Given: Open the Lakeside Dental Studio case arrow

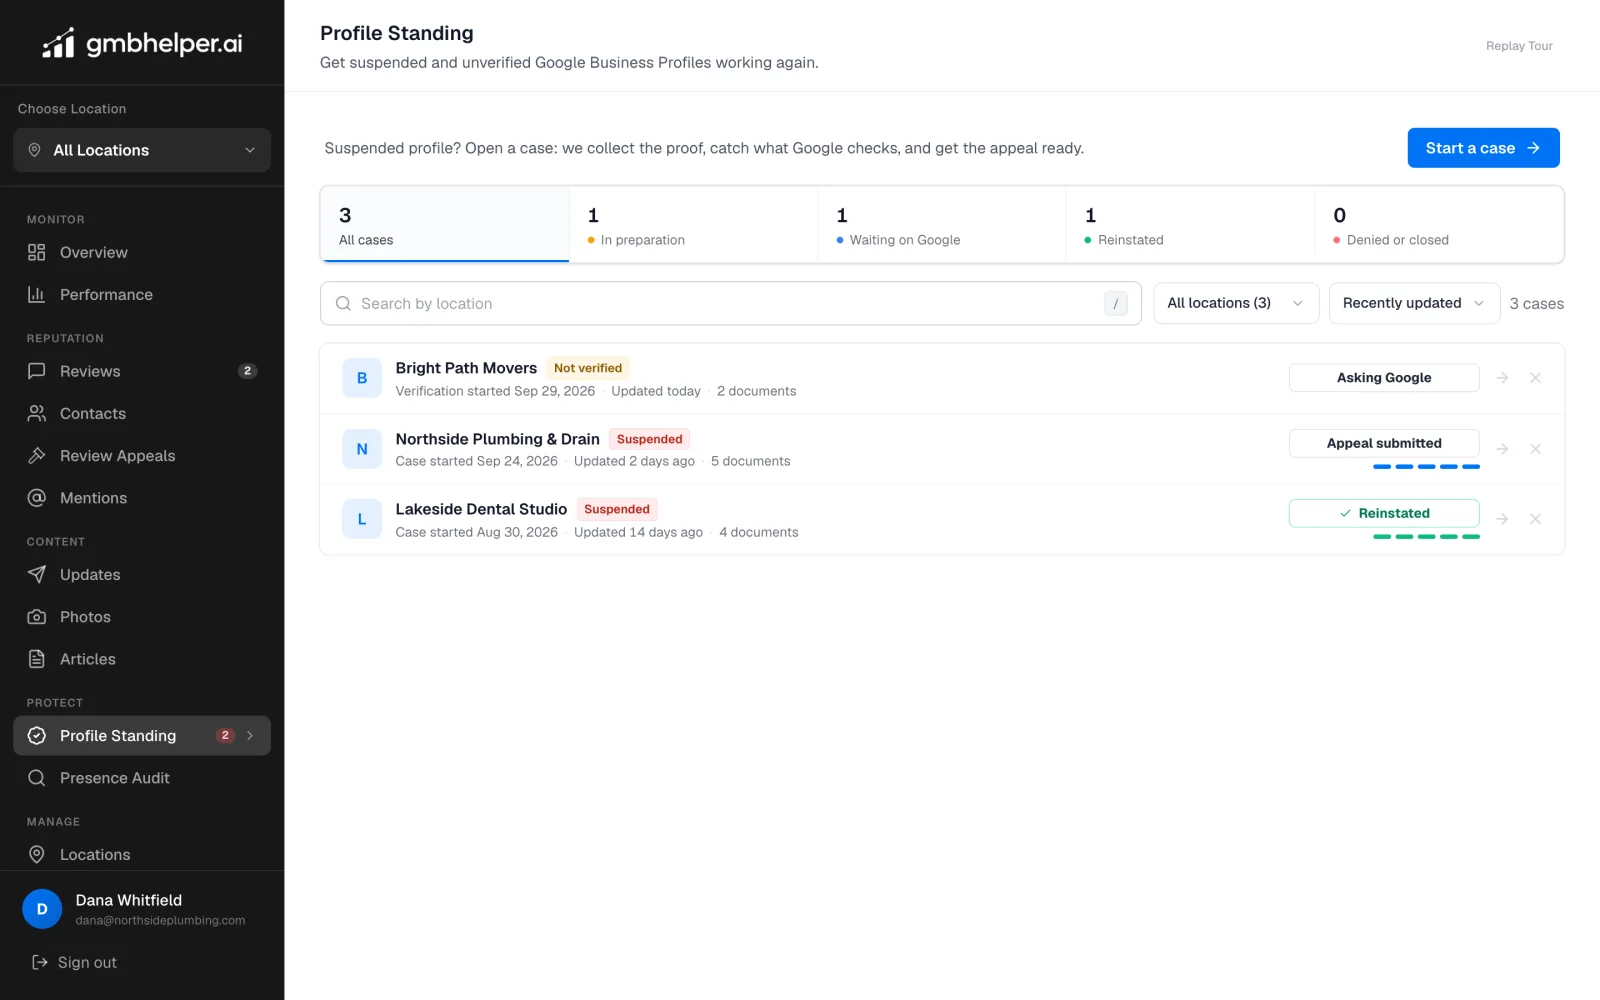Looking at the screenshot, I should coord(1502,519).
